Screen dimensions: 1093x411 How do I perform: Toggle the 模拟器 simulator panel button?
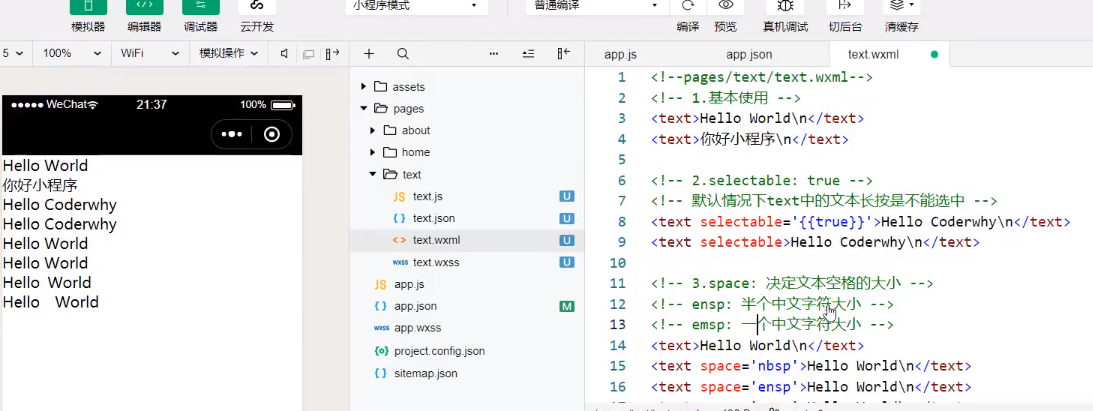click(x=89, y=7)
